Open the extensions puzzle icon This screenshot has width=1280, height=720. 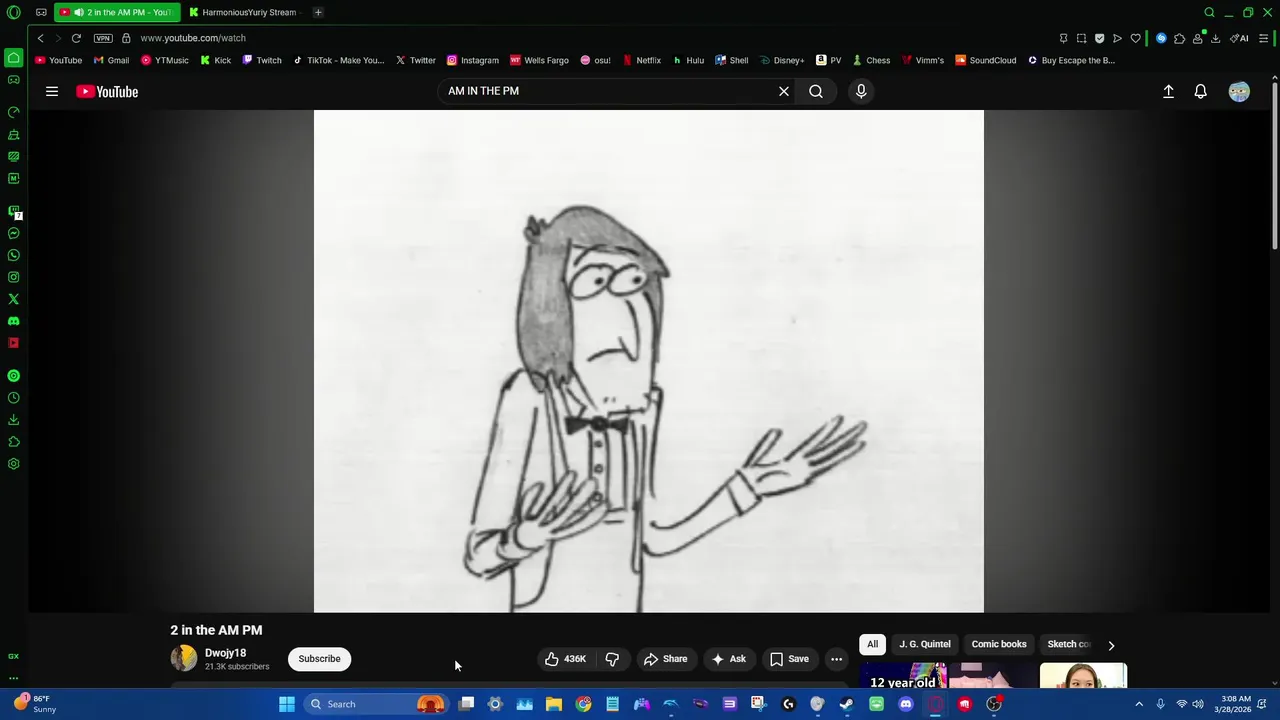point(1179,38)
